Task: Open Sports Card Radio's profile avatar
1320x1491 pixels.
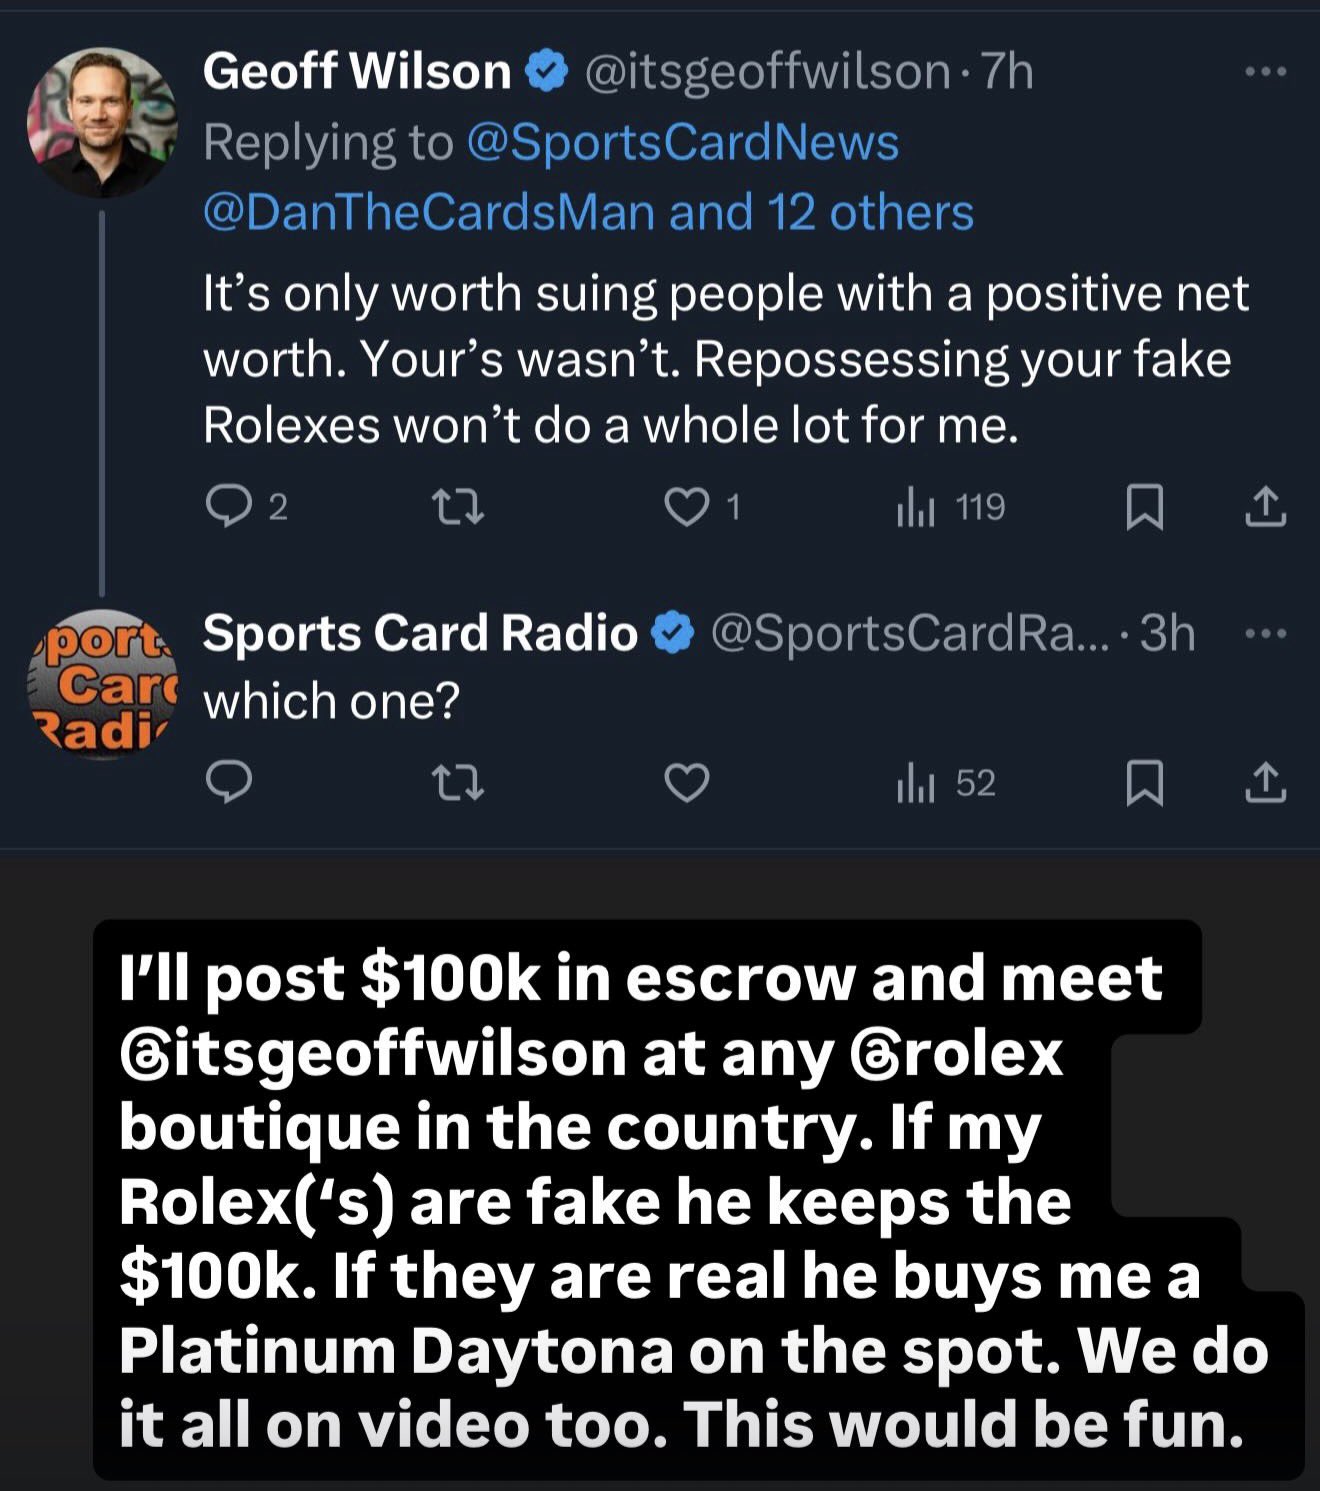Action: (x=101, y=685)
